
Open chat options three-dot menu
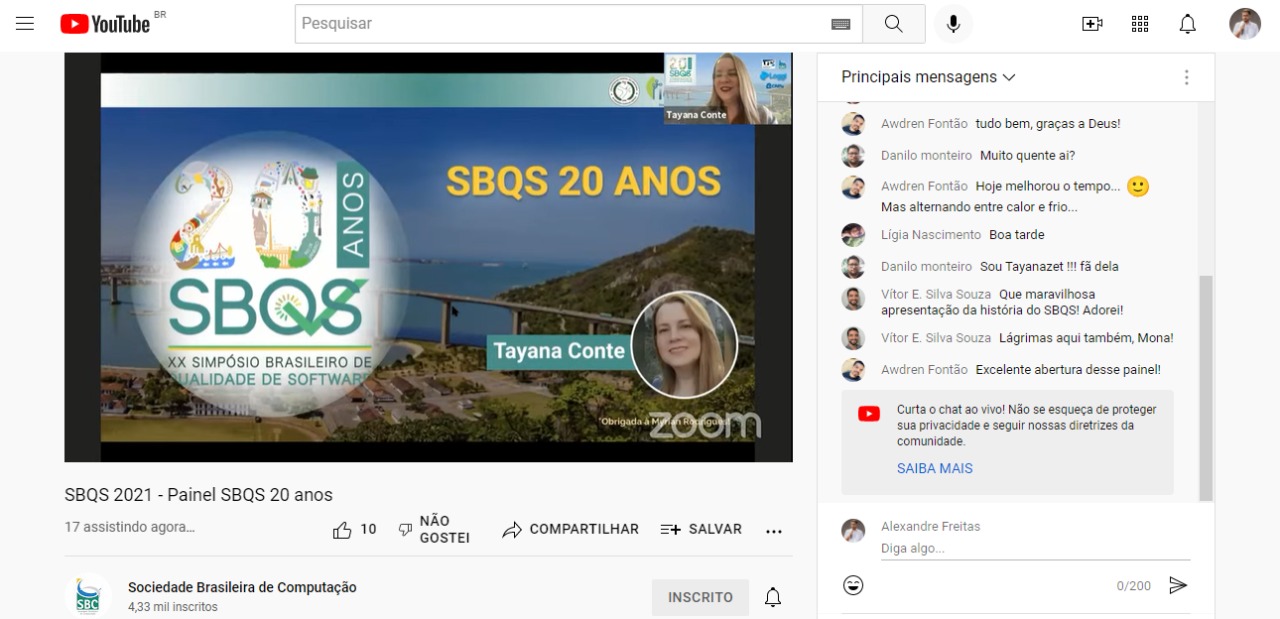click(x=1186, y=77)
